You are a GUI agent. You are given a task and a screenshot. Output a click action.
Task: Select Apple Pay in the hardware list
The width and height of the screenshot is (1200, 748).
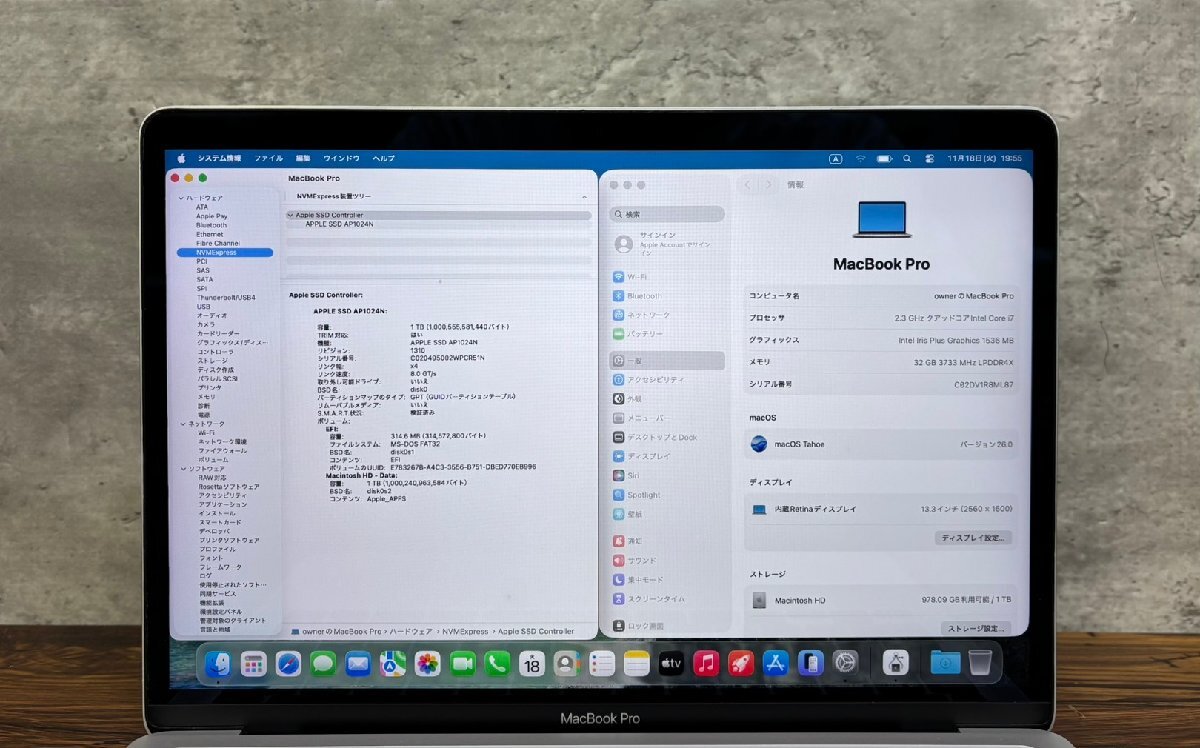pyautogui.click(x=211, y=216)
